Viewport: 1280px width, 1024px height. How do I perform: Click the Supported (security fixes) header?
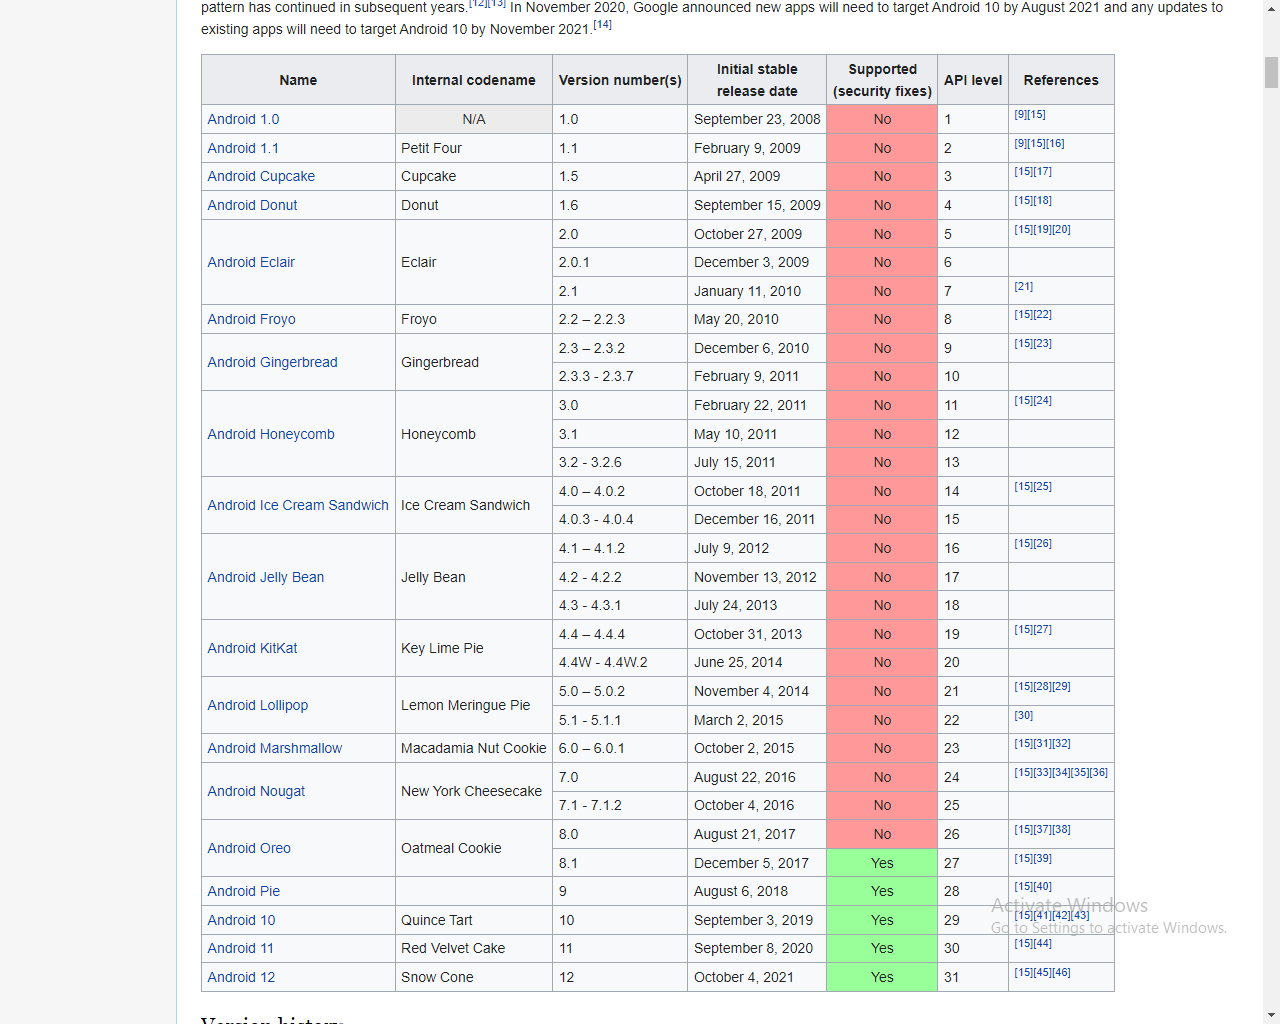point(882,80)
